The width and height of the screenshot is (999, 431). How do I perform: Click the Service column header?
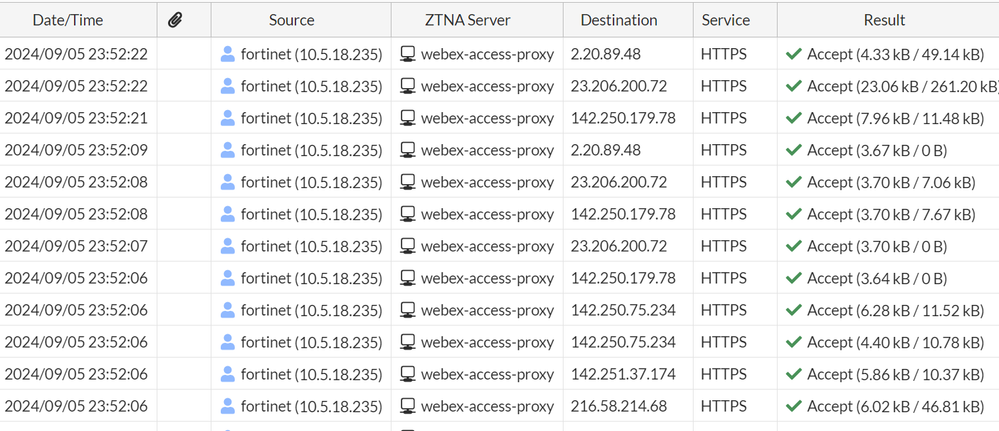coord(725,20)
